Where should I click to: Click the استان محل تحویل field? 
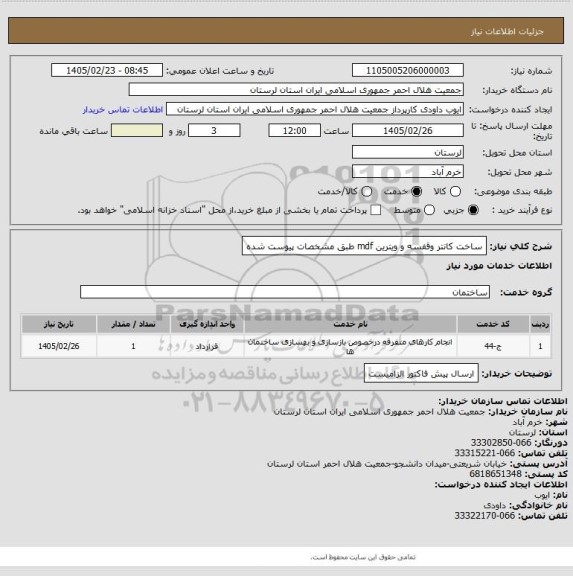408,152
